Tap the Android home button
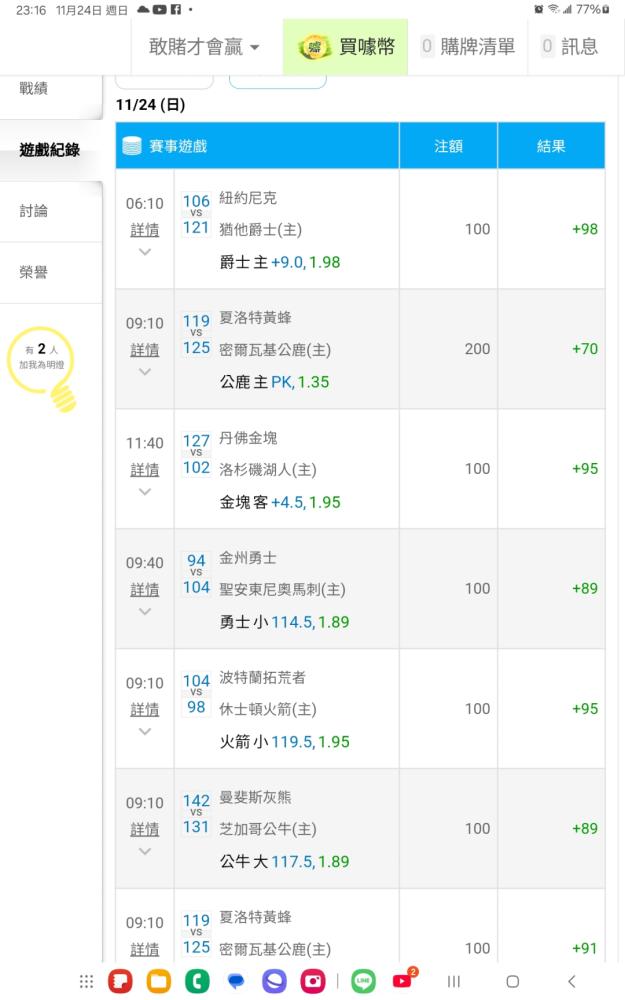This screenshot has width=625, height=1000. pos(512,981)
